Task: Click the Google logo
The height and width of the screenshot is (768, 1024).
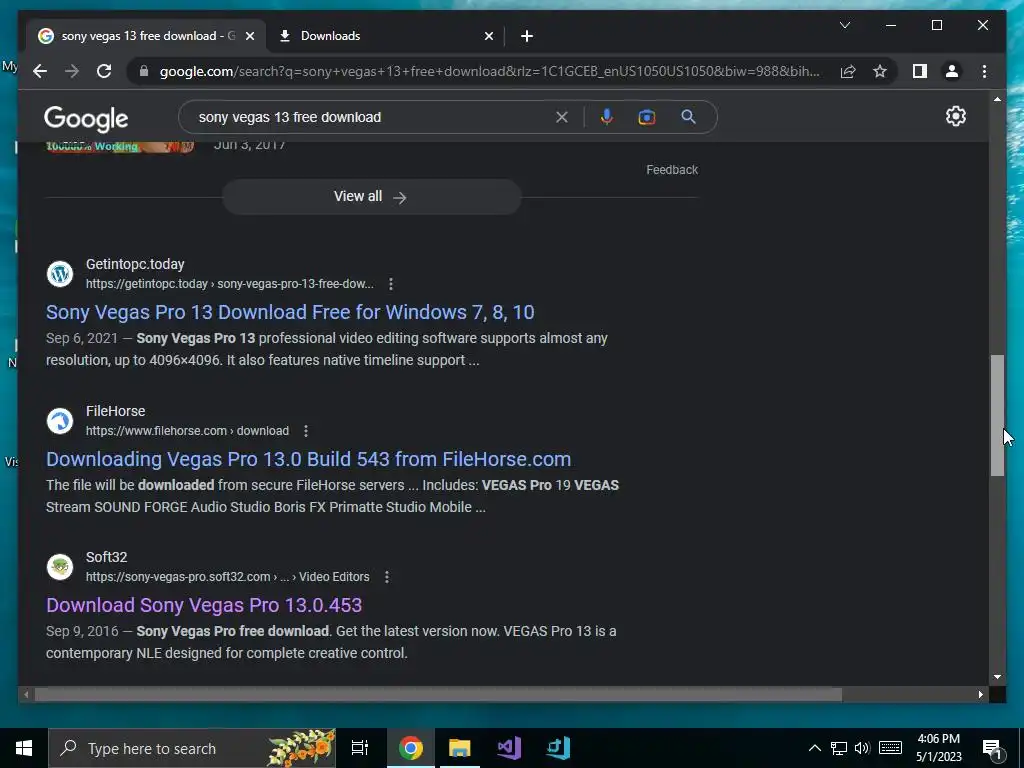Action: 86,119
